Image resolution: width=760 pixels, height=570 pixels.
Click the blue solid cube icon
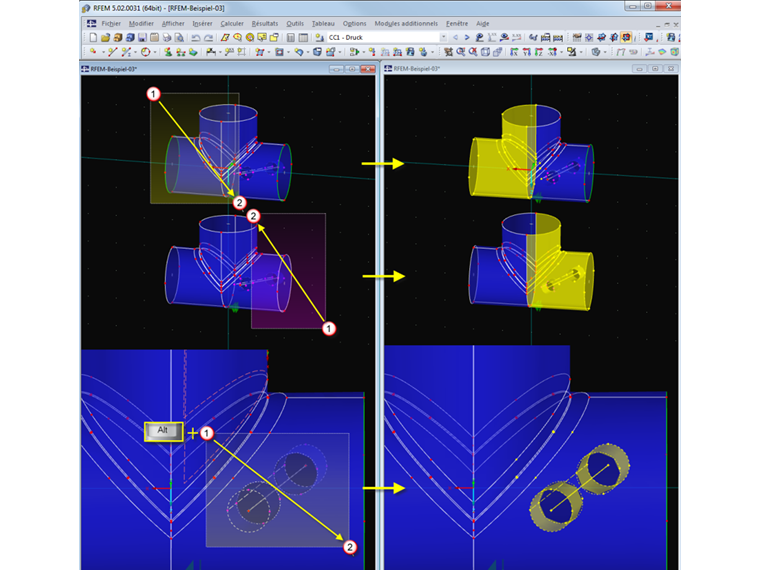tap(317, 52)
